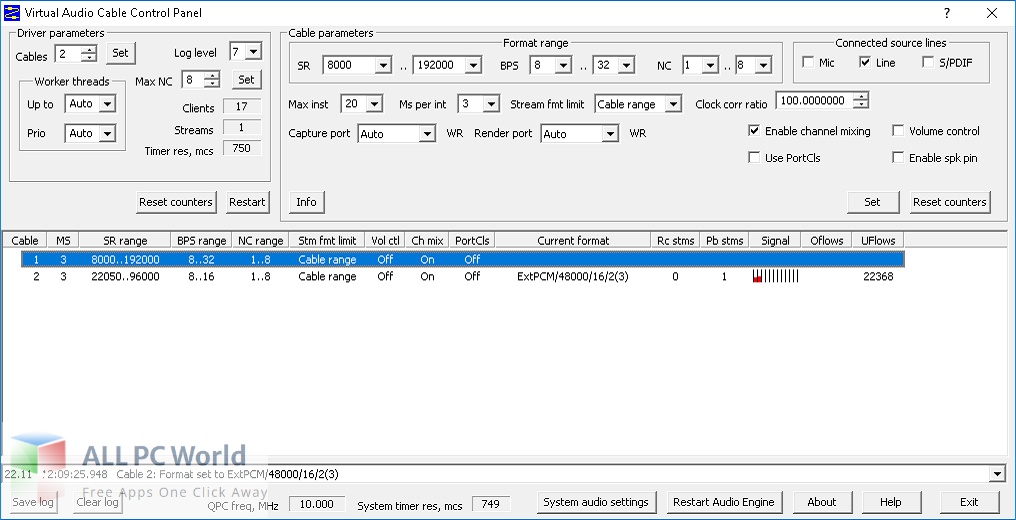Click the Clock corr ratio spinner arrows
Viewport: 1016px width, 520px height.
pos(860,100)
